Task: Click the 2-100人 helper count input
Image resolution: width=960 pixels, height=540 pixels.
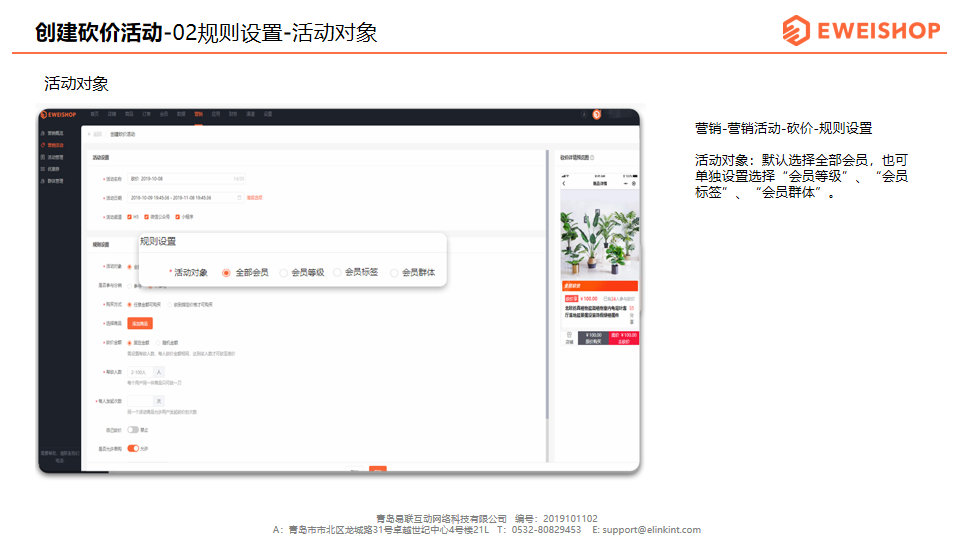Action: point(140,372)
